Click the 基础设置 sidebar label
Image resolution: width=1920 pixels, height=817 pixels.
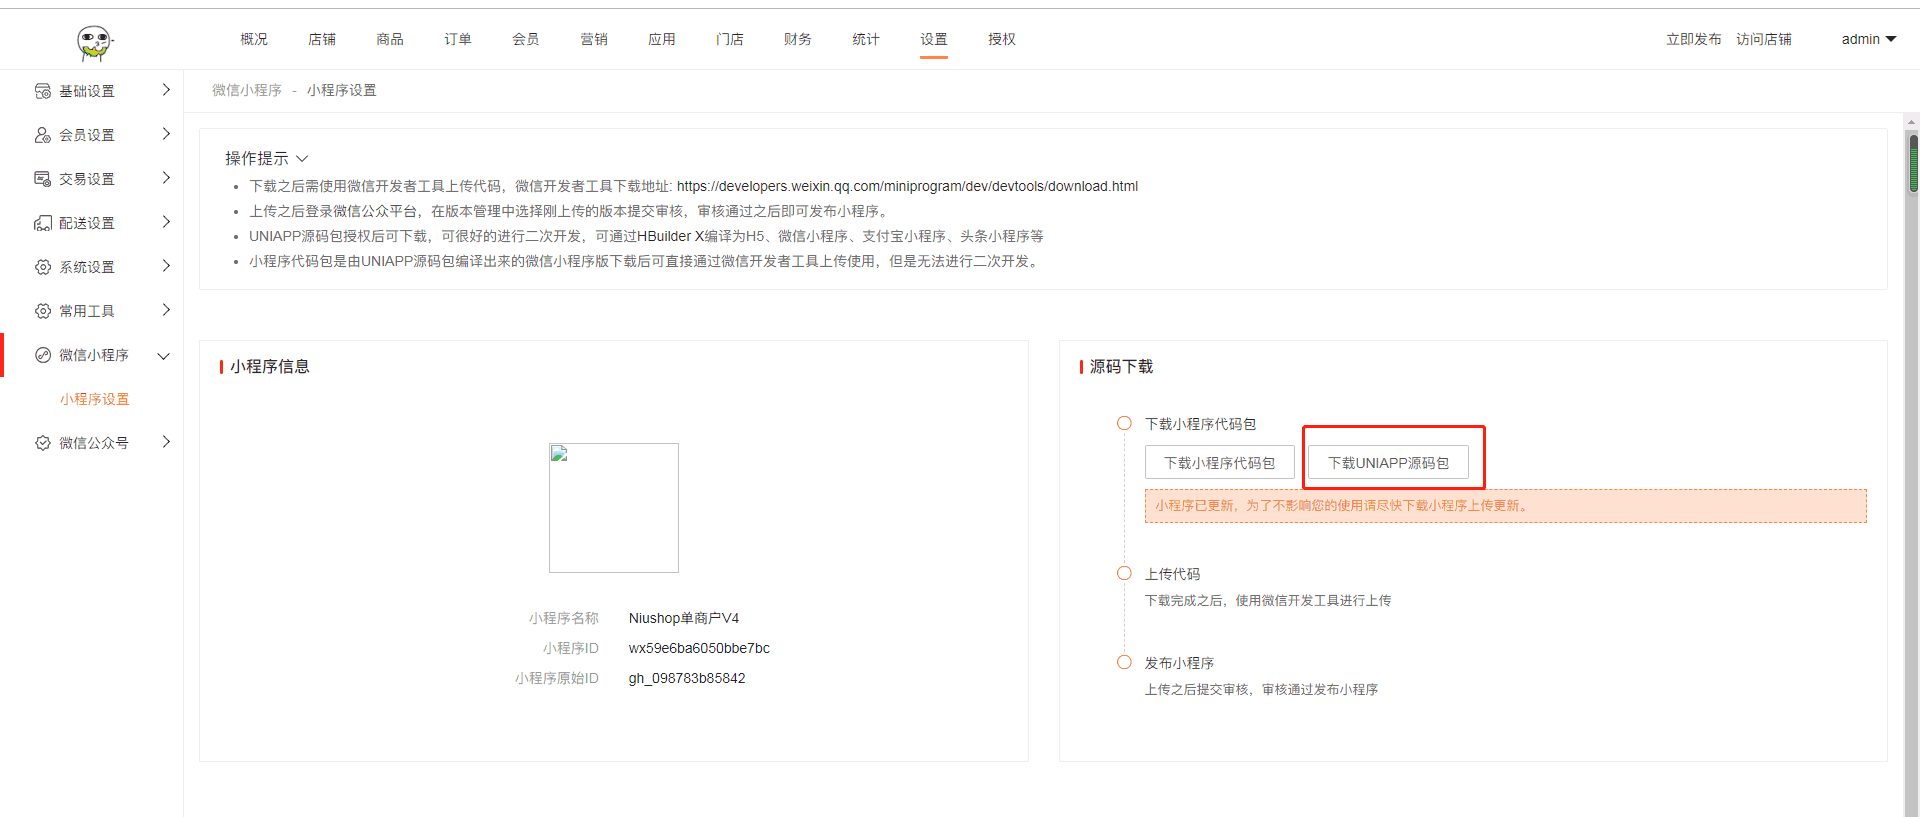87,91
